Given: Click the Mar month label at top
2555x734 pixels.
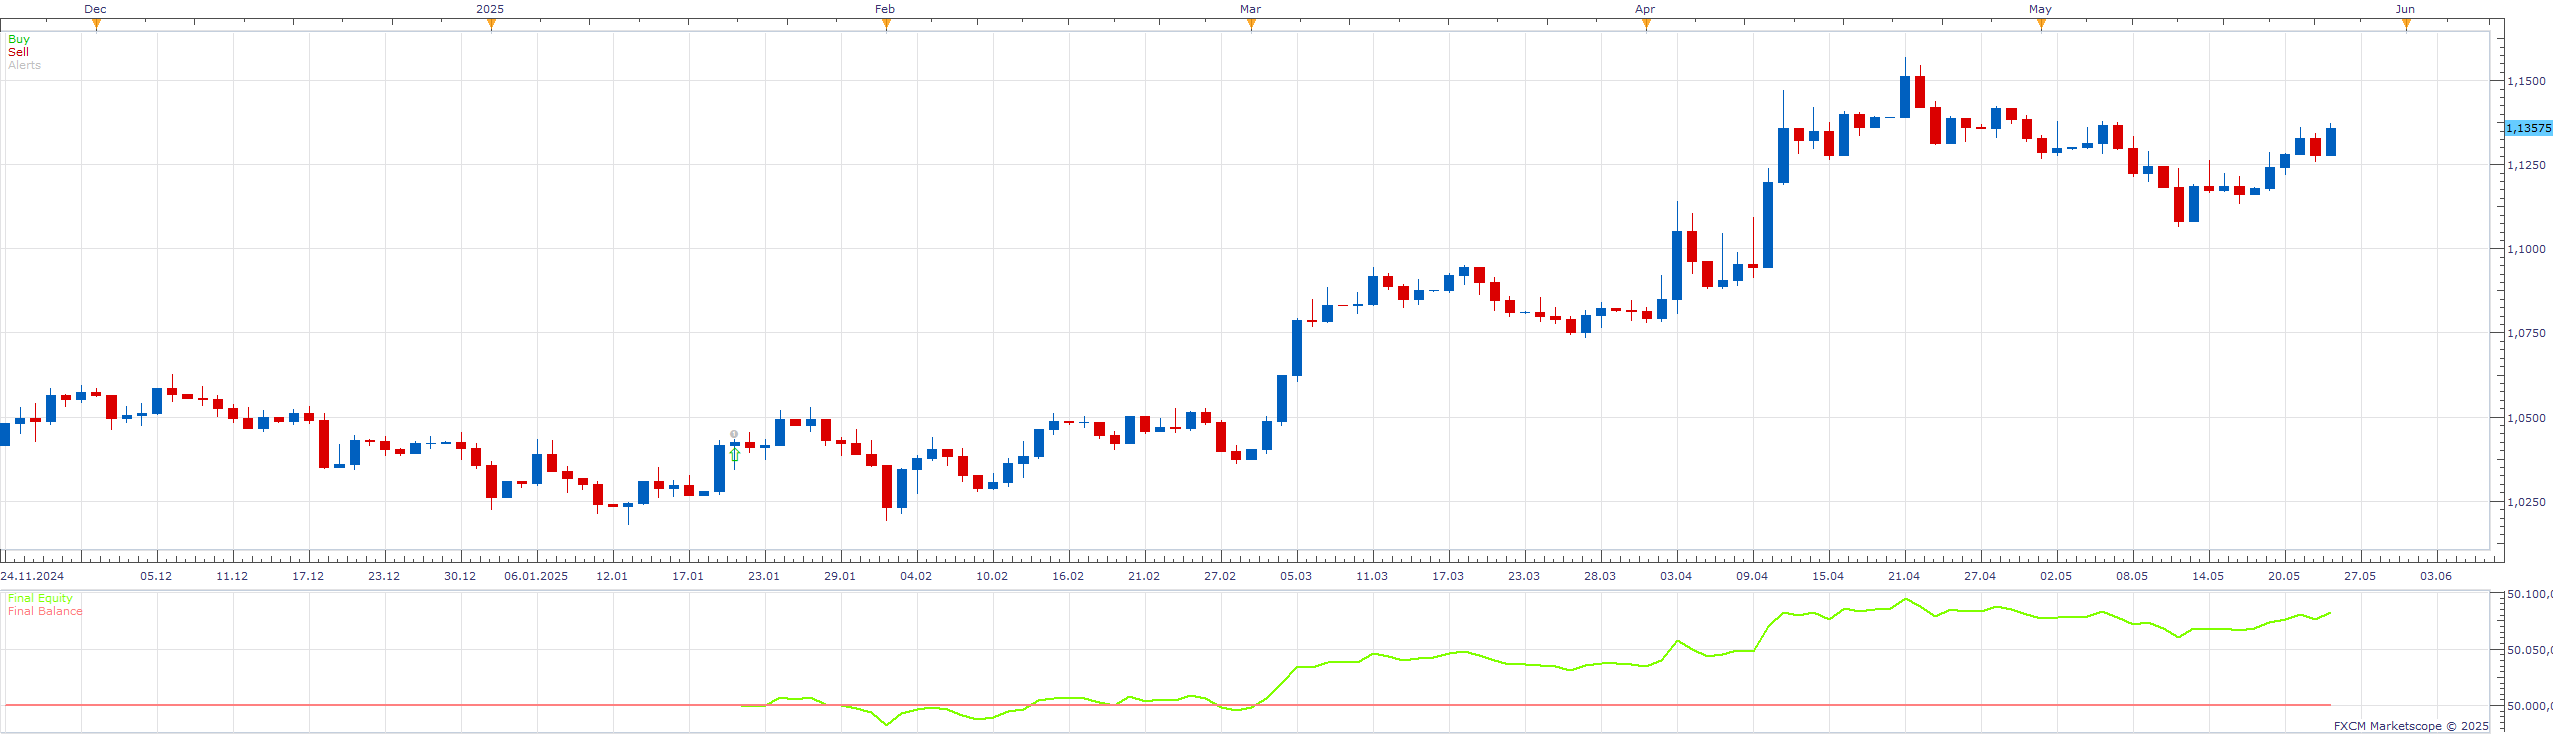Looking at the screenshot, I should click(x=1251, y=9).
